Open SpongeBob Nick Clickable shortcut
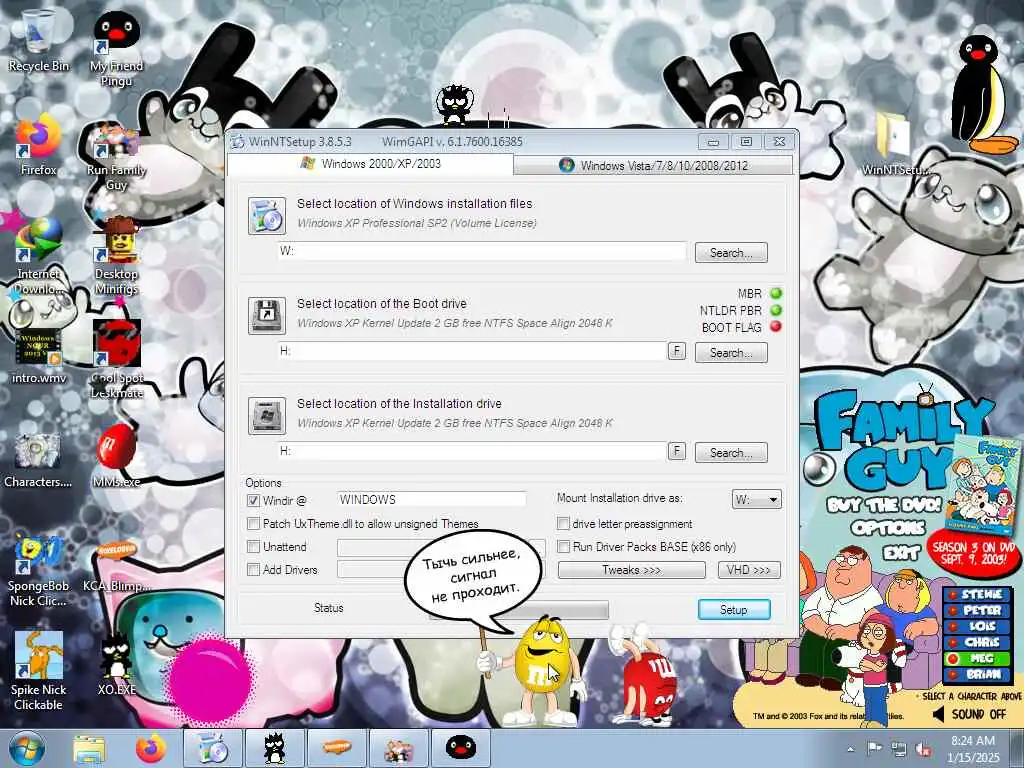This screenshot has height=768, width=1024. point(38,571)
